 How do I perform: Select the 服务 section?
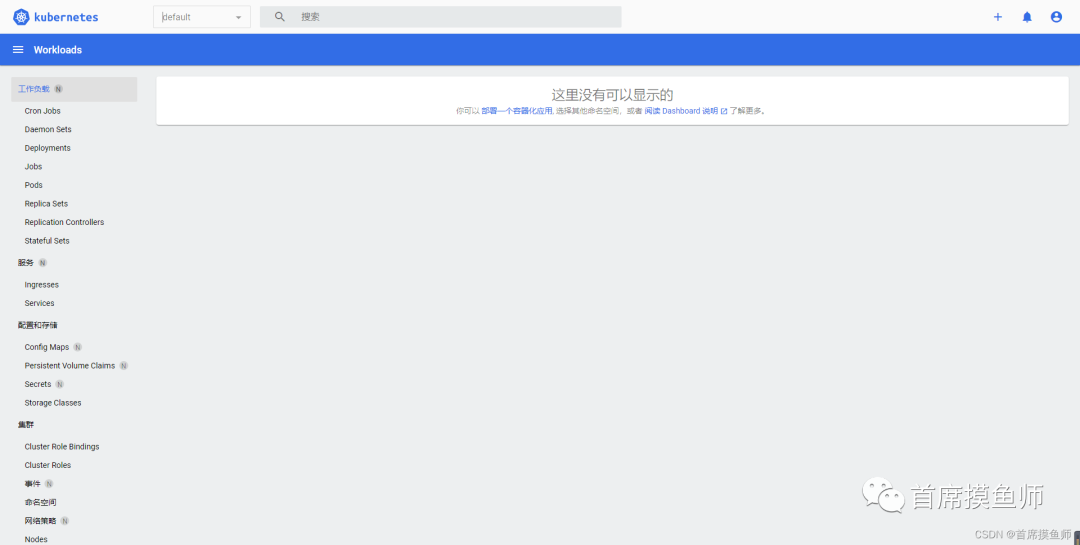(26, 263)
